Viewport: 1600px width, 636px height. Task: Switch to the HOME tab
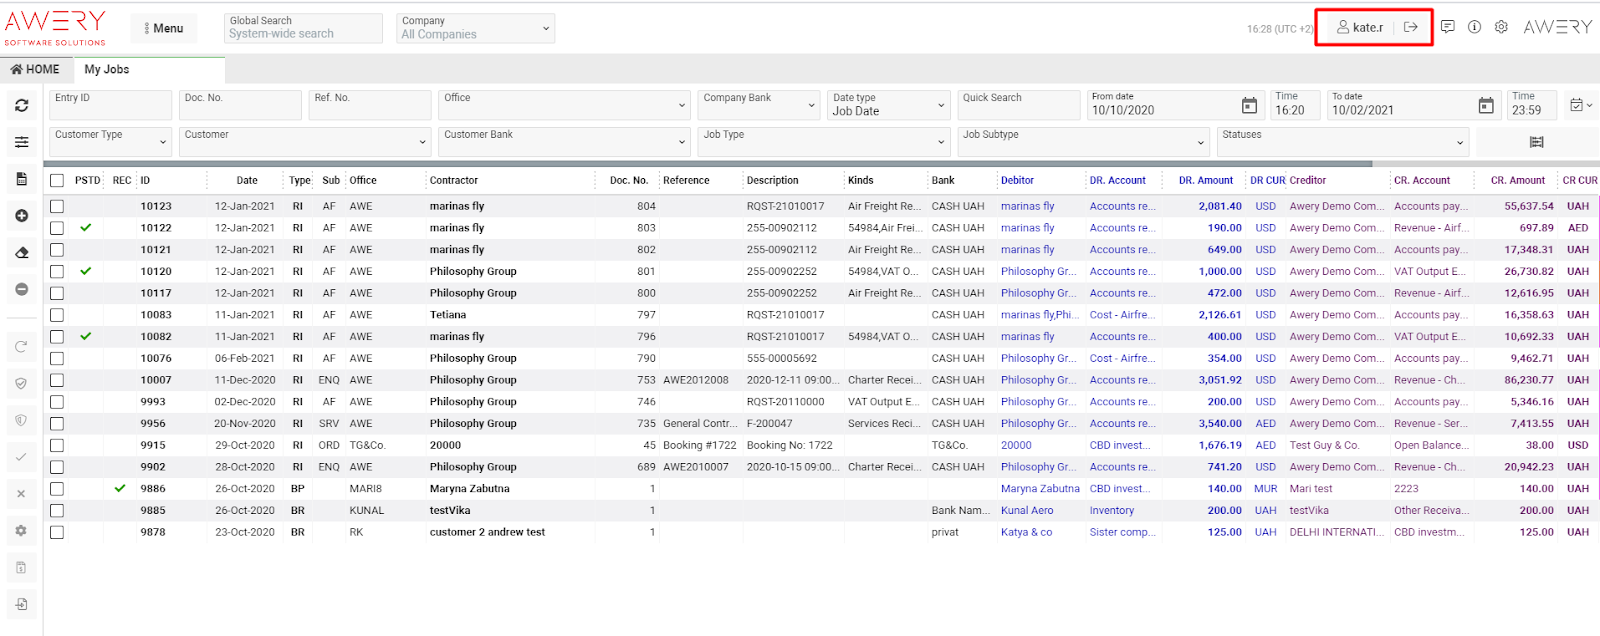pyautogui.click(x=35, y=69)
